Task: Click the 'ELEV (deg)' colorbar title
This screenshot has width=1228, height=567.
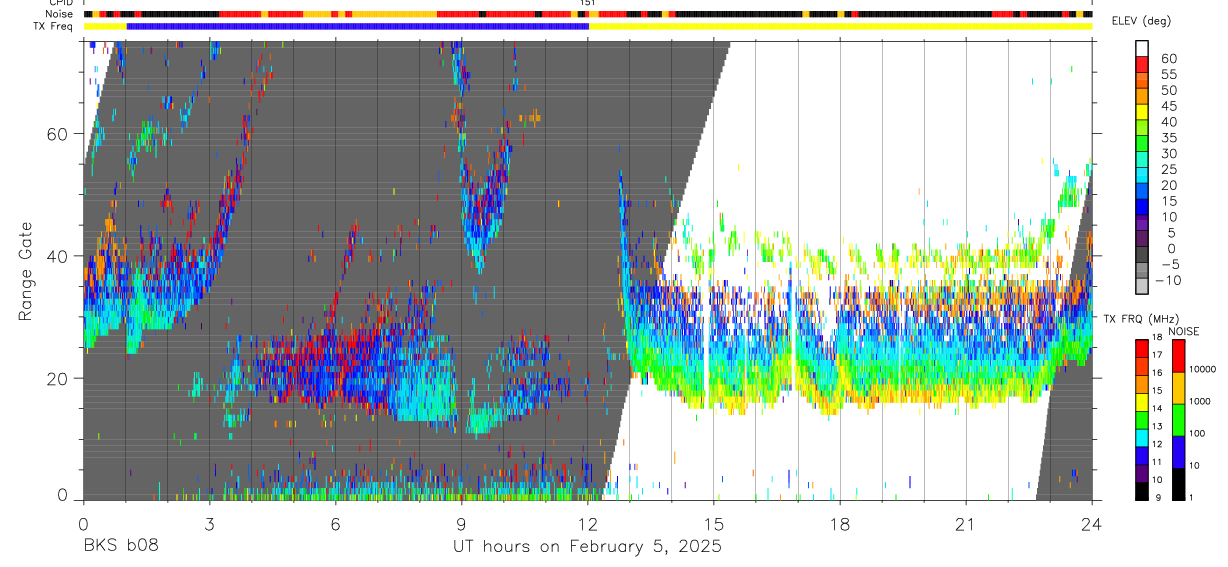Action: click(x=1143, y=21)
